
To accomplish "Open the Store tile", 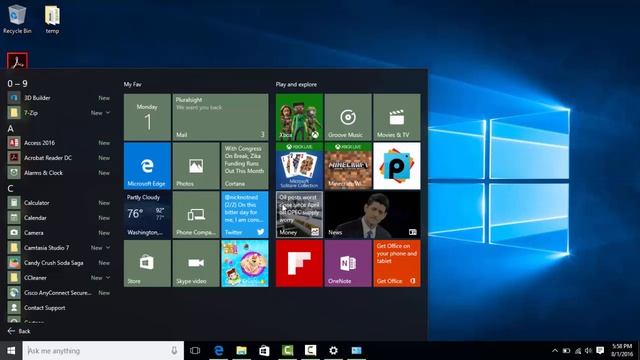I will [x=147, y=263].
